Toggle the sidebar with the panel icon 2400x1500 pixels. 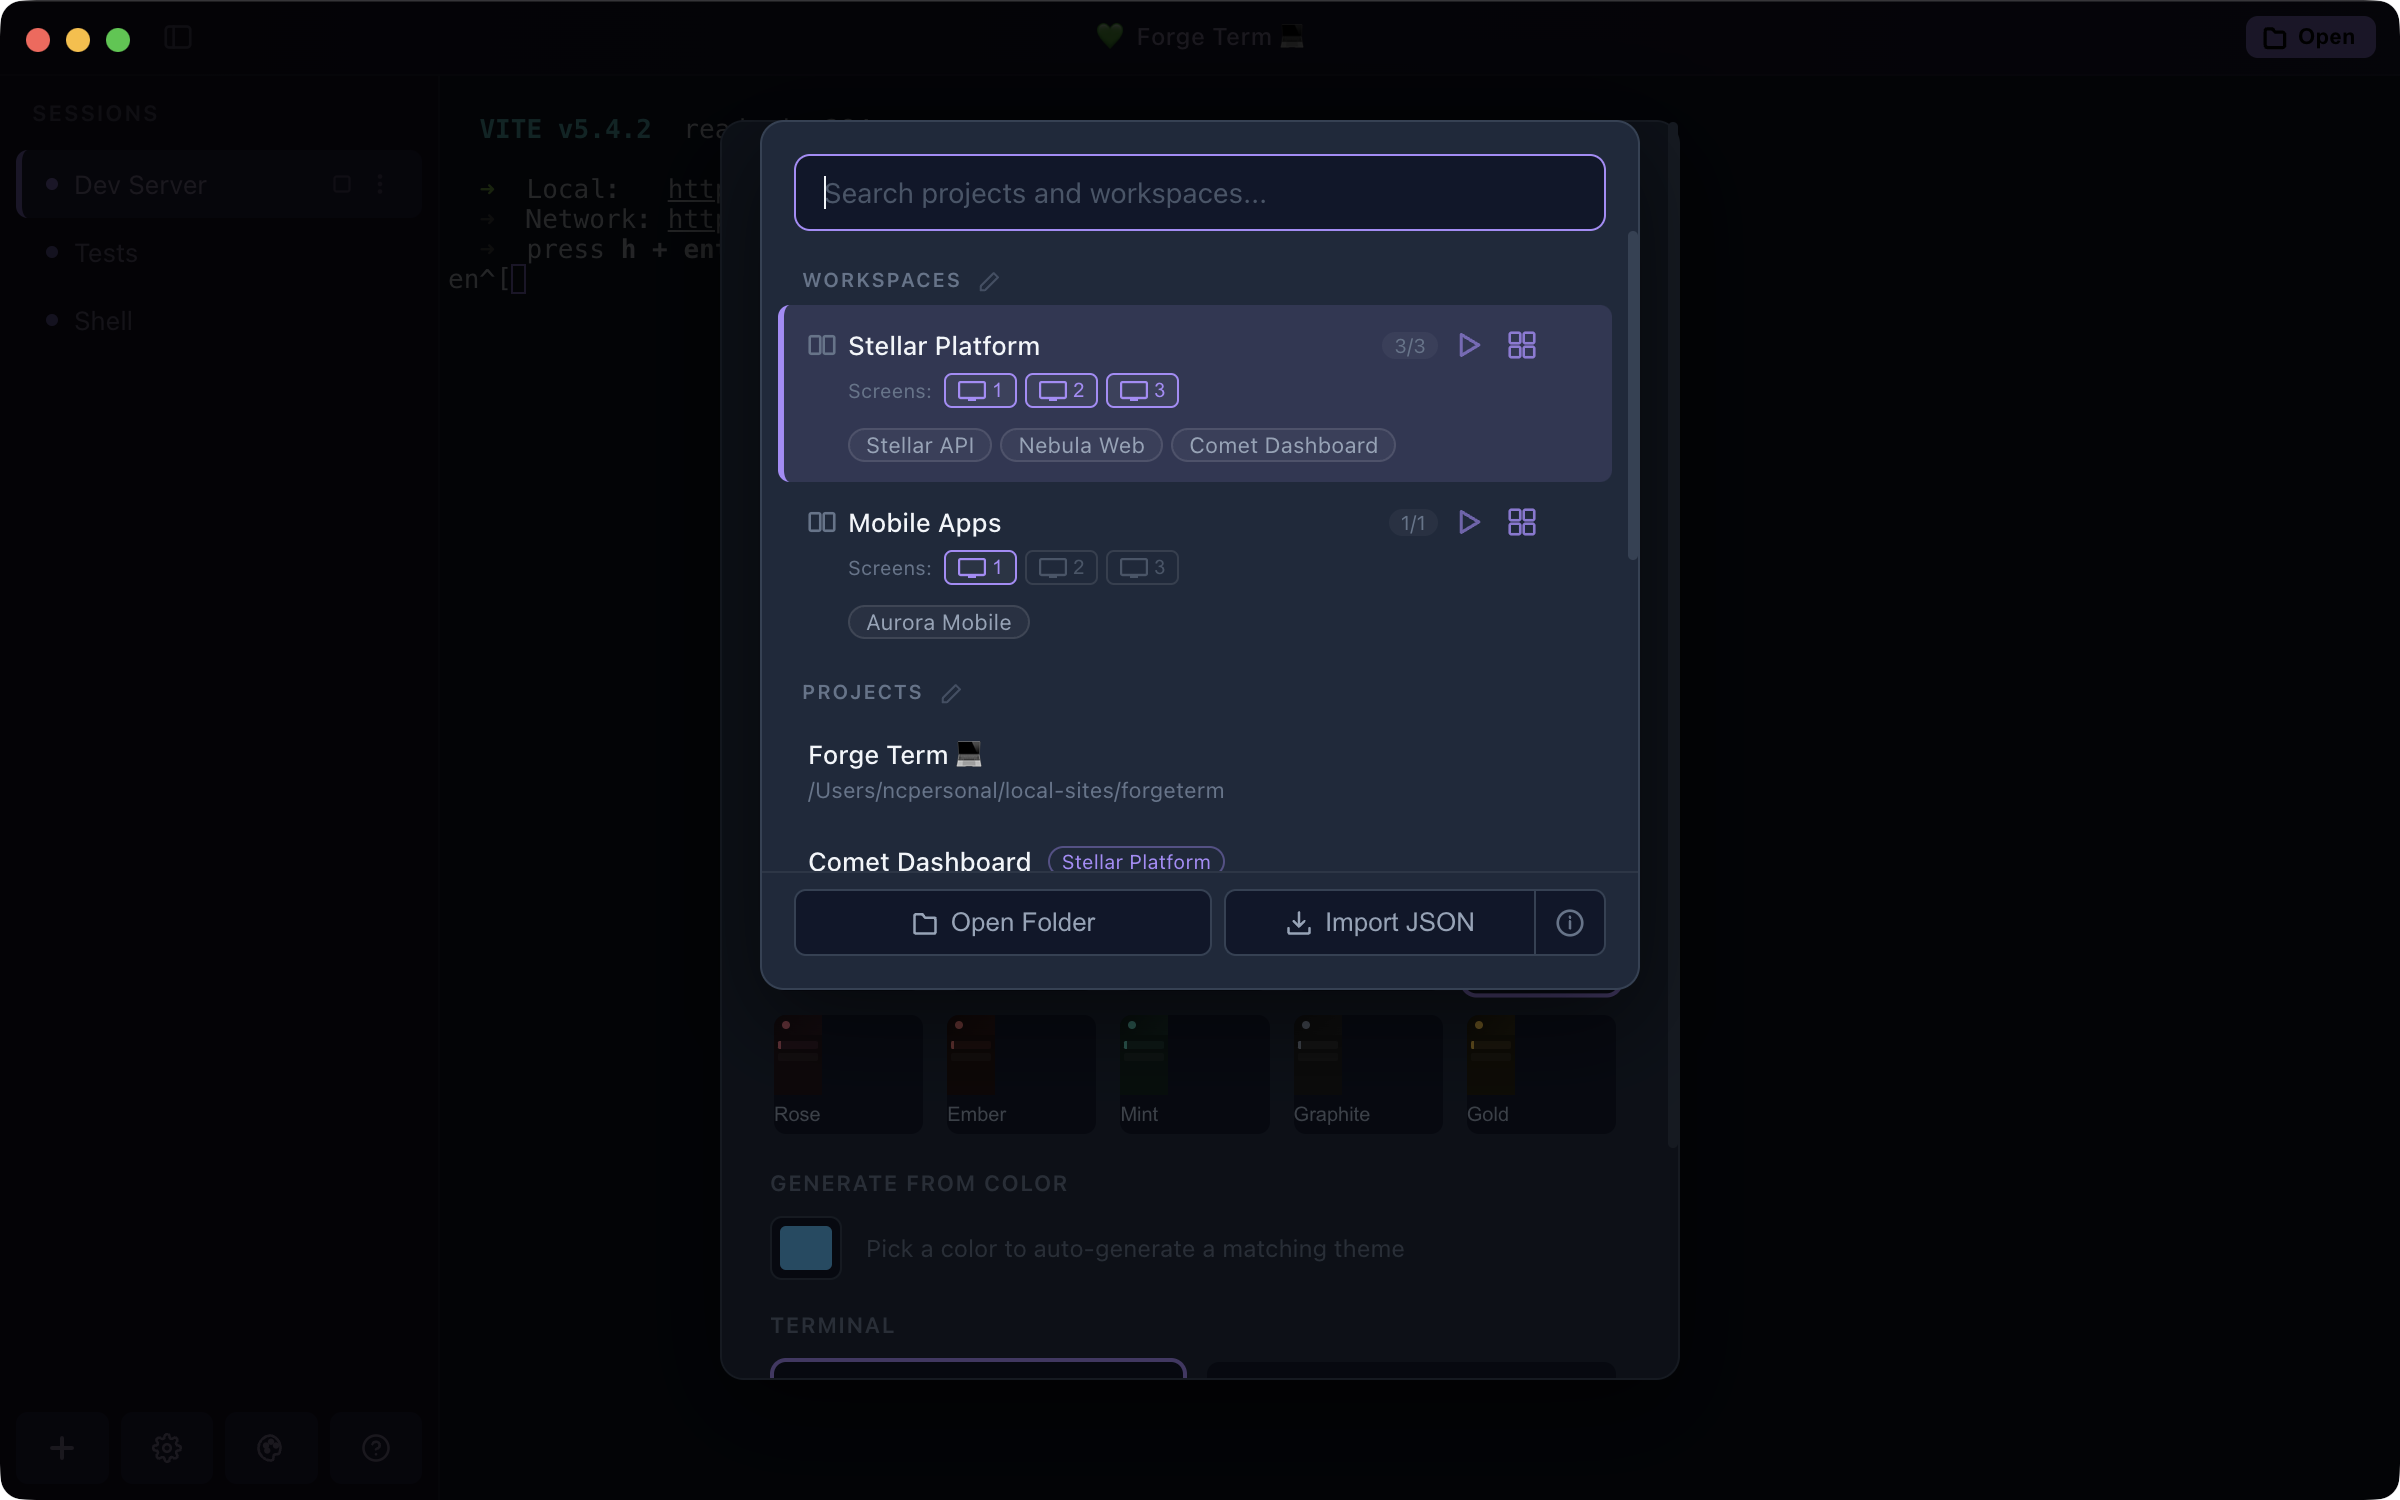177,37
